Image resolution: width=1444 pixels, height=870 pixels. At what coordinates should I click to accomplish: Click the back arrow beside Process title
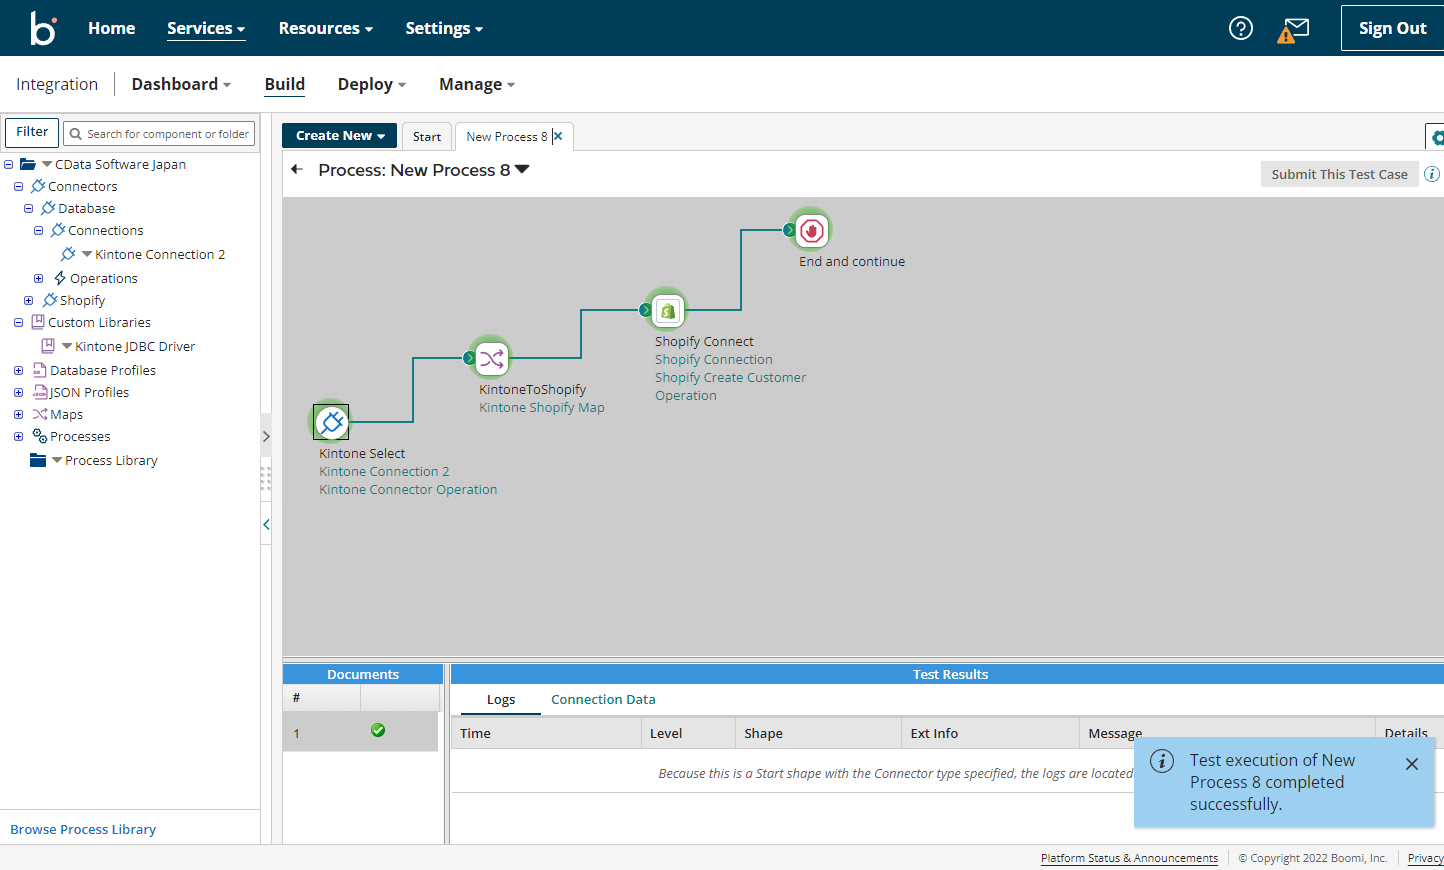[297, 170]
